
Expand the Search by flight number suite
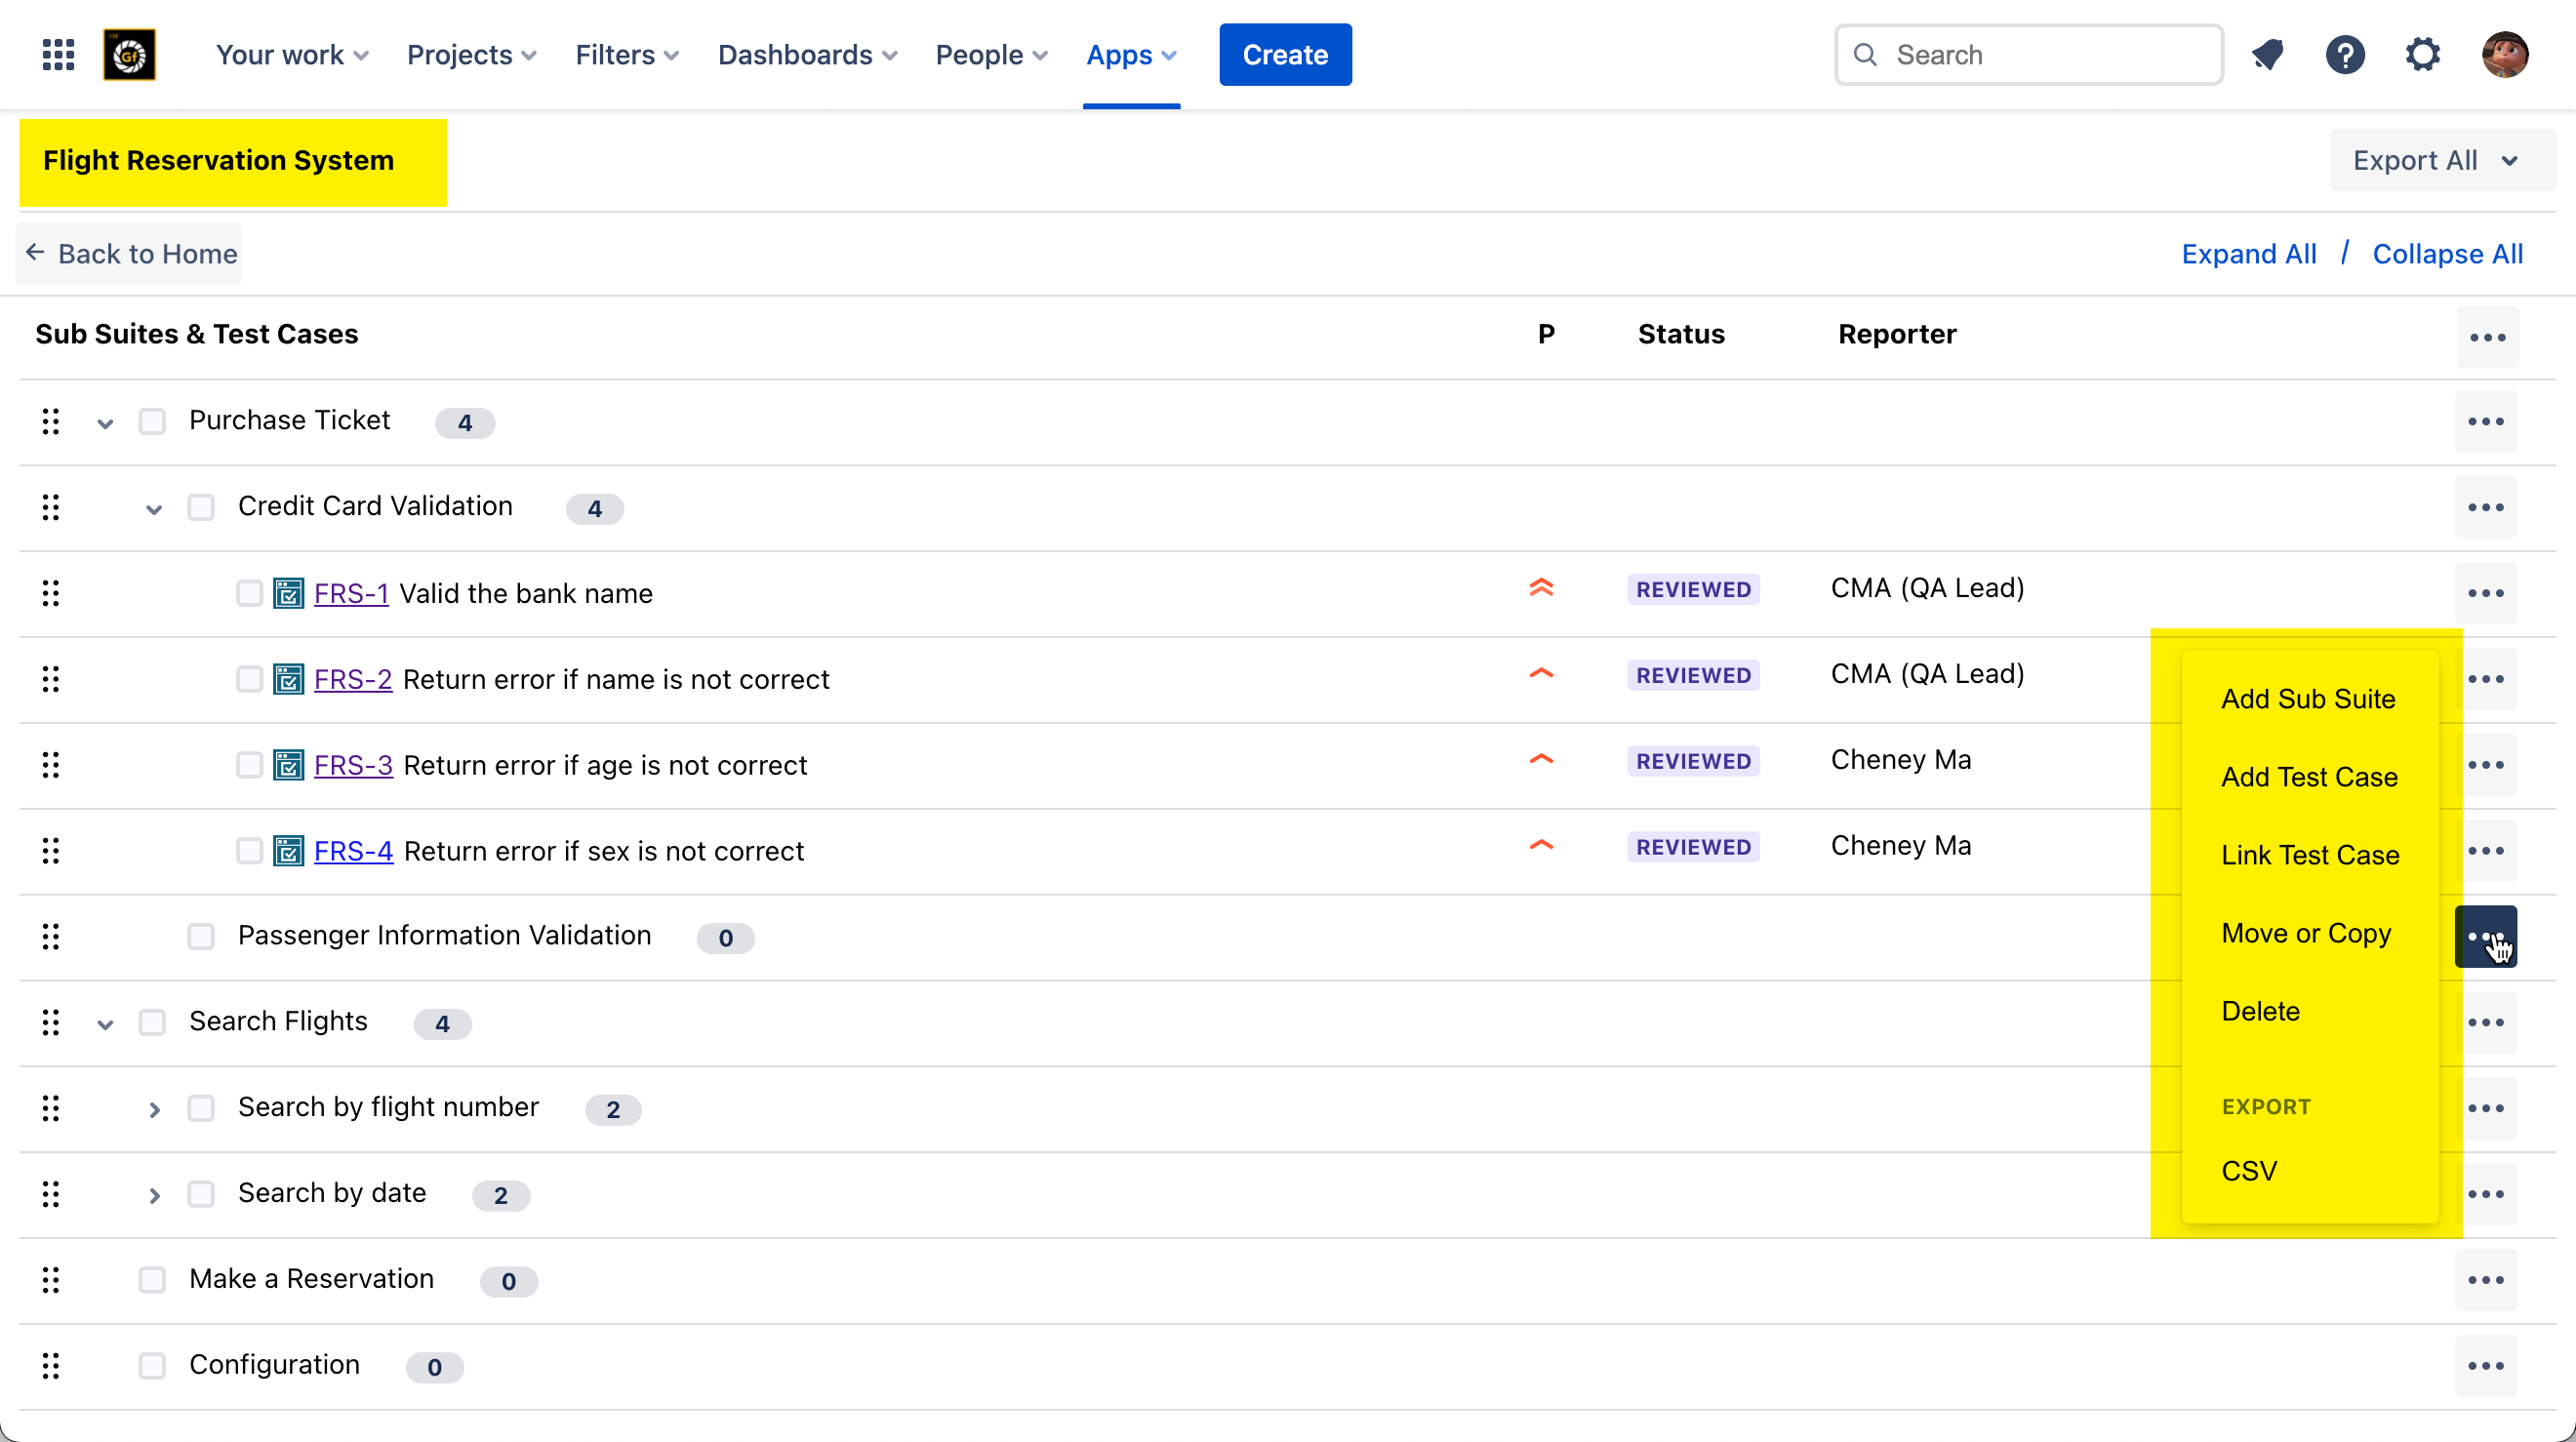click(x=154, y=1109)
